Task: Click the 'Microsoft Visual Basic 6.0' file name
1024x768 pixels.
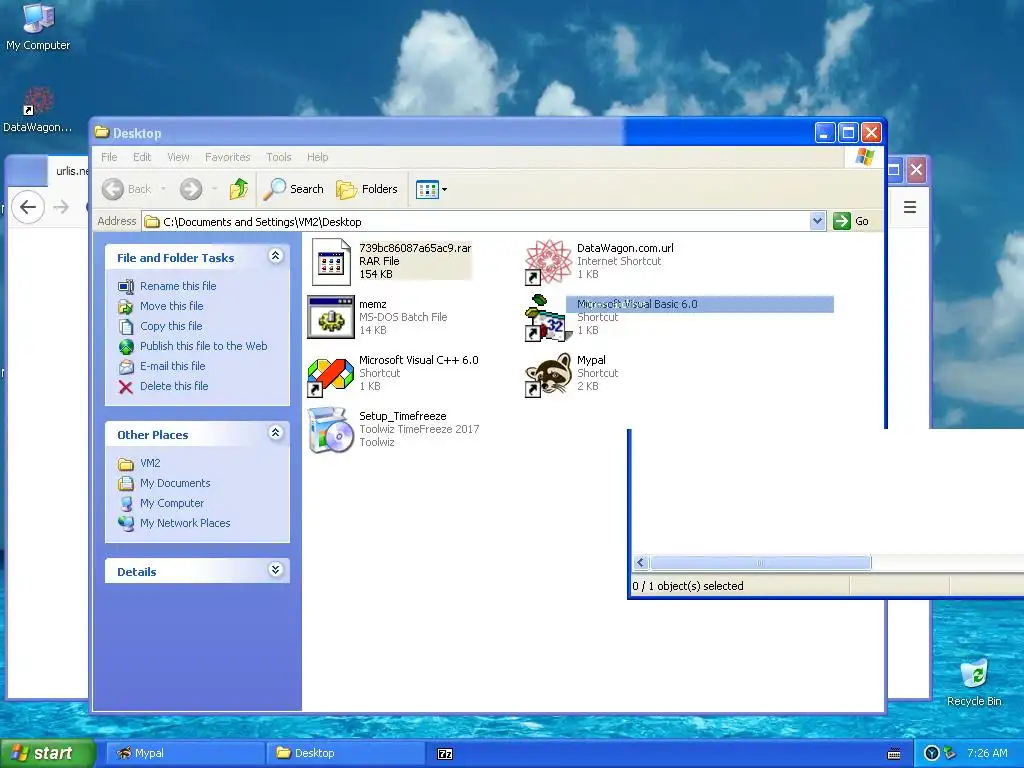Action: click(637, 304)
